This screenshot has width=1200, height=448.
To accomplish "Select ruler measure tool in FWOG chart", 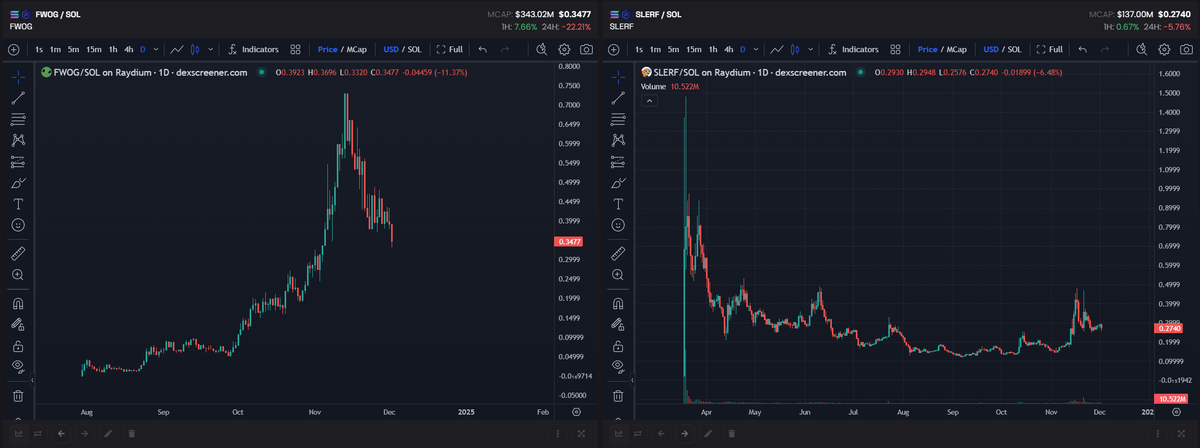I will [x=18, y=253].
